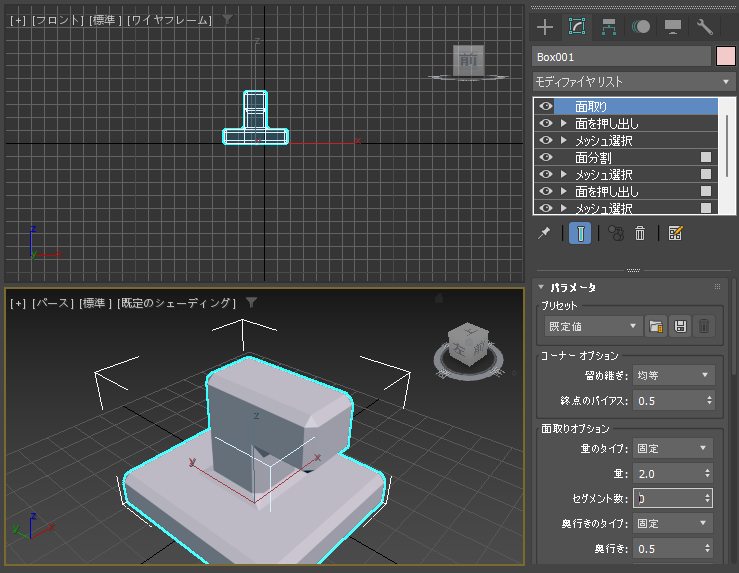Select メッシュ選択 modifier directly above 面分割
The image size is (739, 573).
pyautogui.click(x=604, y=140)
